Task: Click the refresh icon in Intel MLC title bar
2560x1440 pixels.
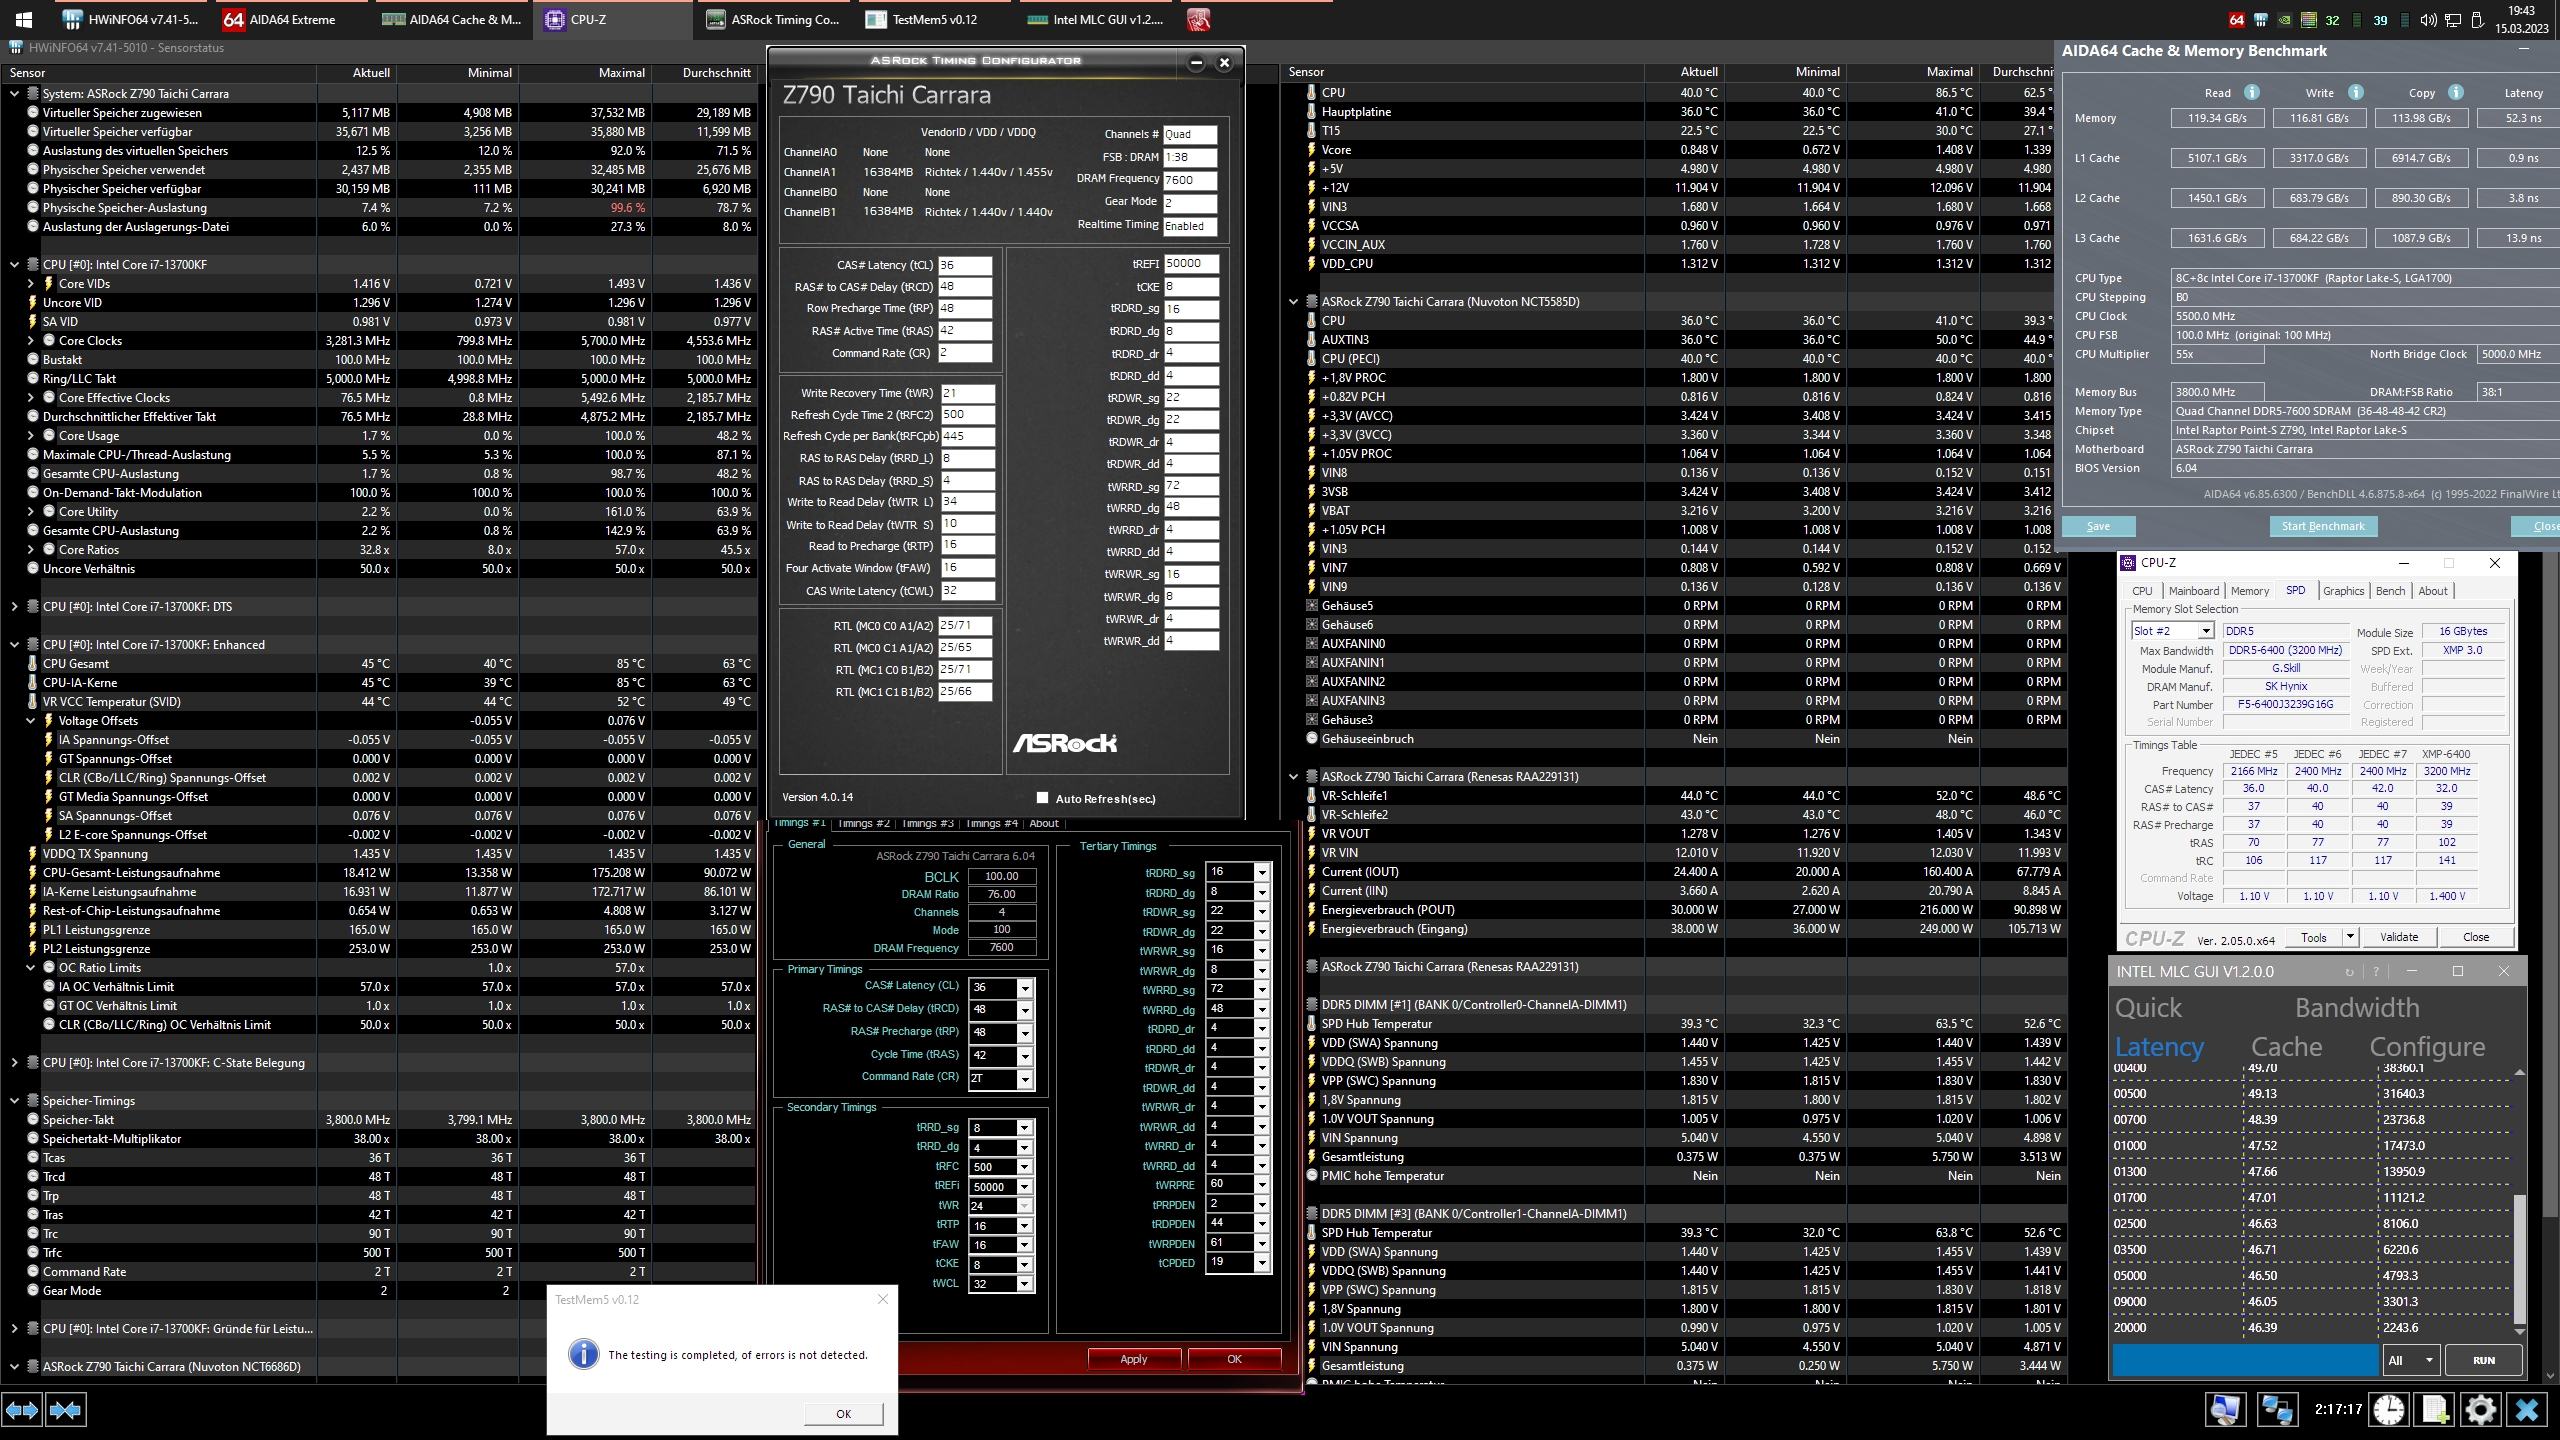Action: (x=2349, y=972)
